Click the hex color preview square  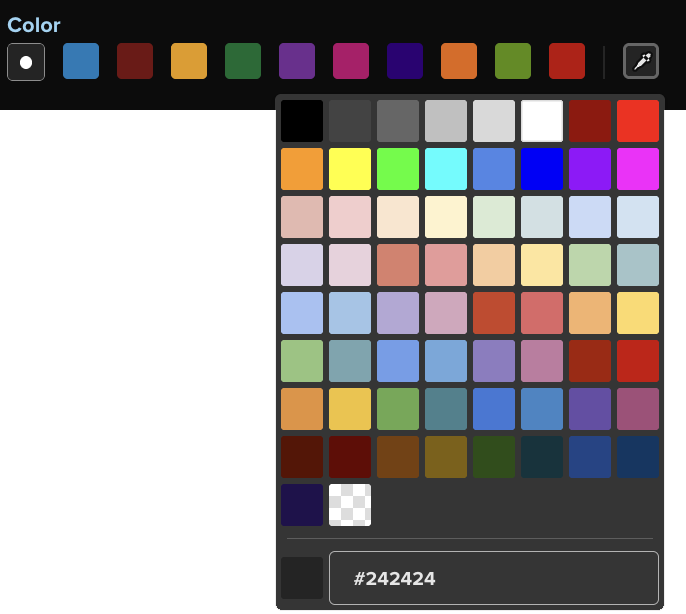click(302, 578)
